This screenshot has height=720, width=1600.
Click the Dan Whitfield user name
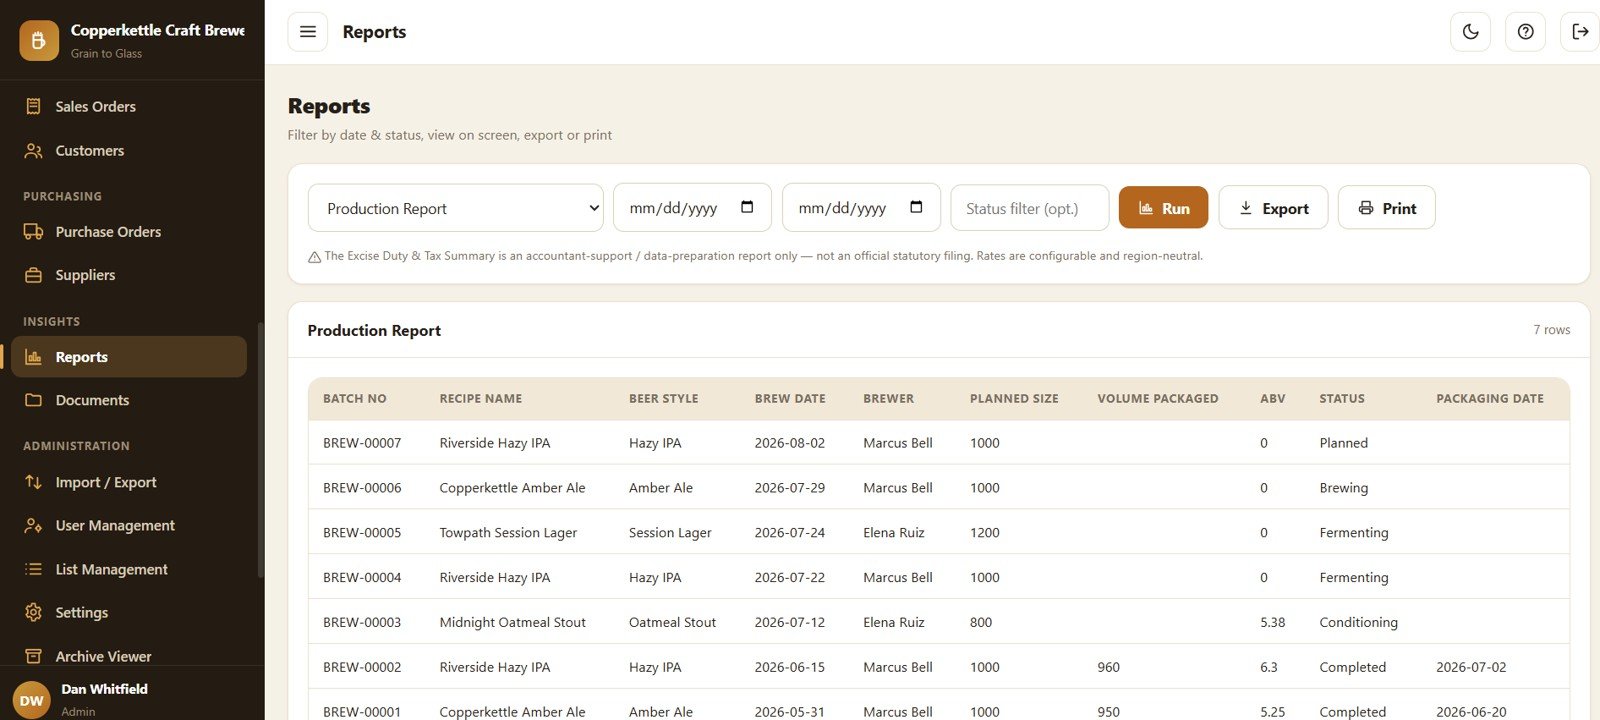click(104, 689)
